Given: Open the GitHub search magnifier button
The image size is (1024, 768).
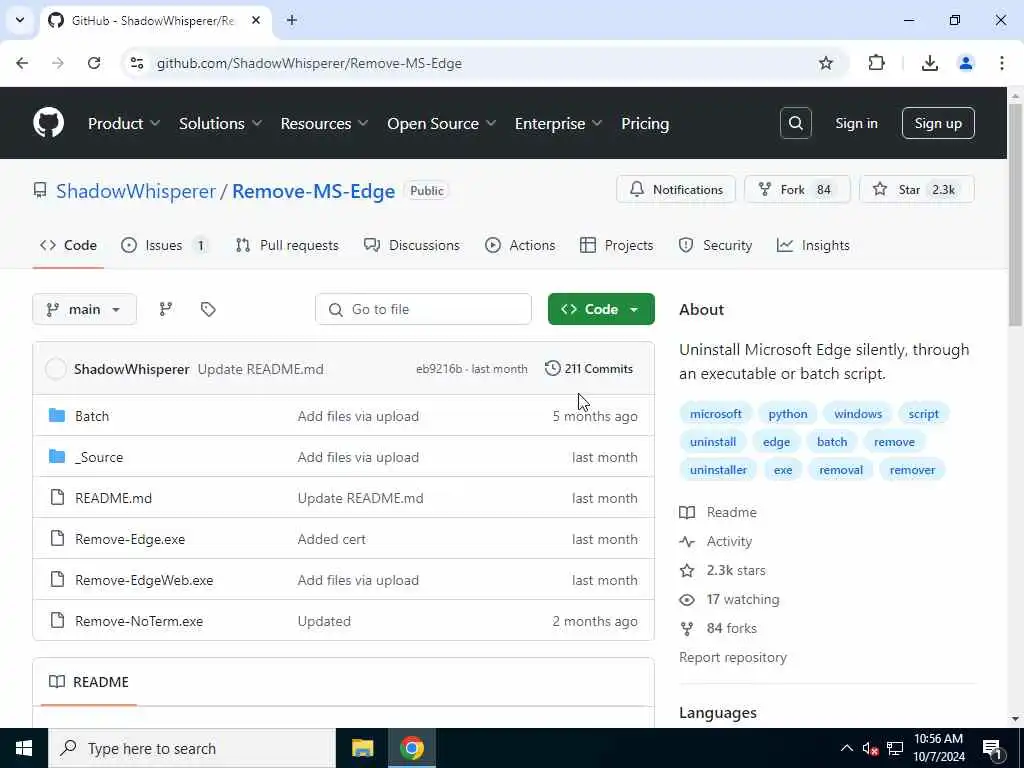Looking at the screenshot, I should 795,123.
